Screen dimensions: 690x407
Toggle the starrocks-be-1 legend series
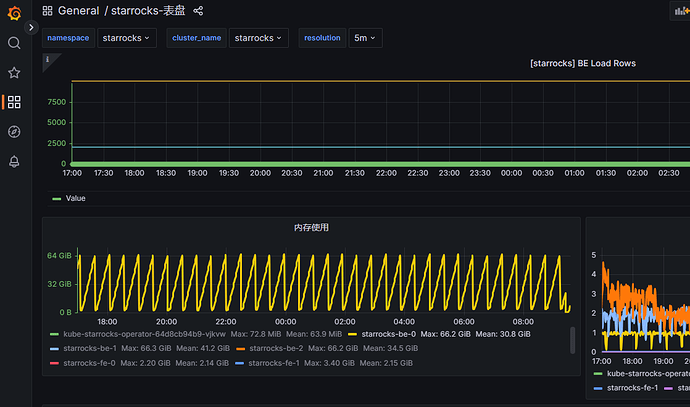[x=90, y=348]
